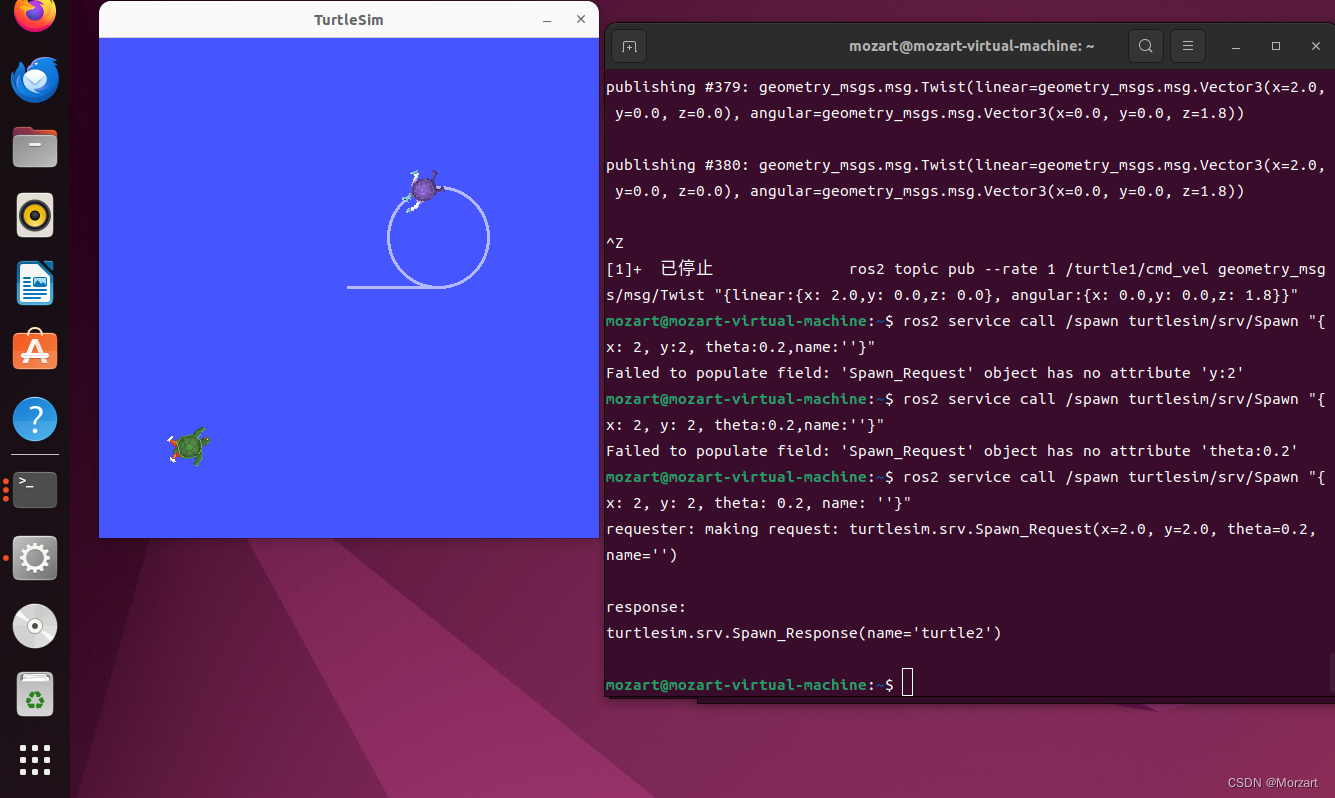Open Firefox from the dock
The height and width of the screenshot is (798, 1335).
click(x=35, y=12)
